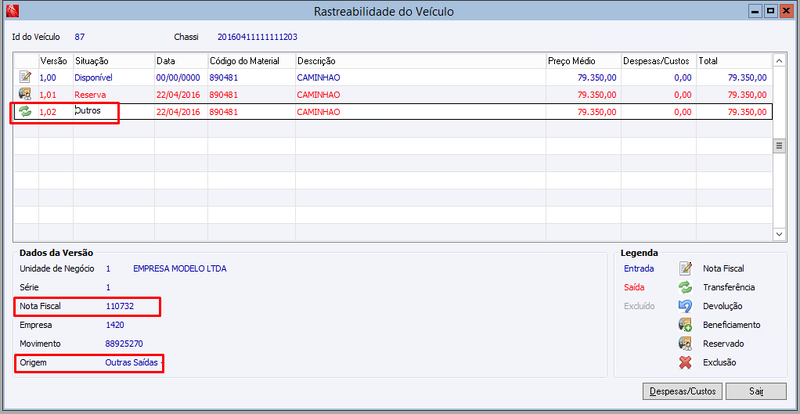Click the application logo in the title bar
800x414 pixels.
tap(11, 10)
